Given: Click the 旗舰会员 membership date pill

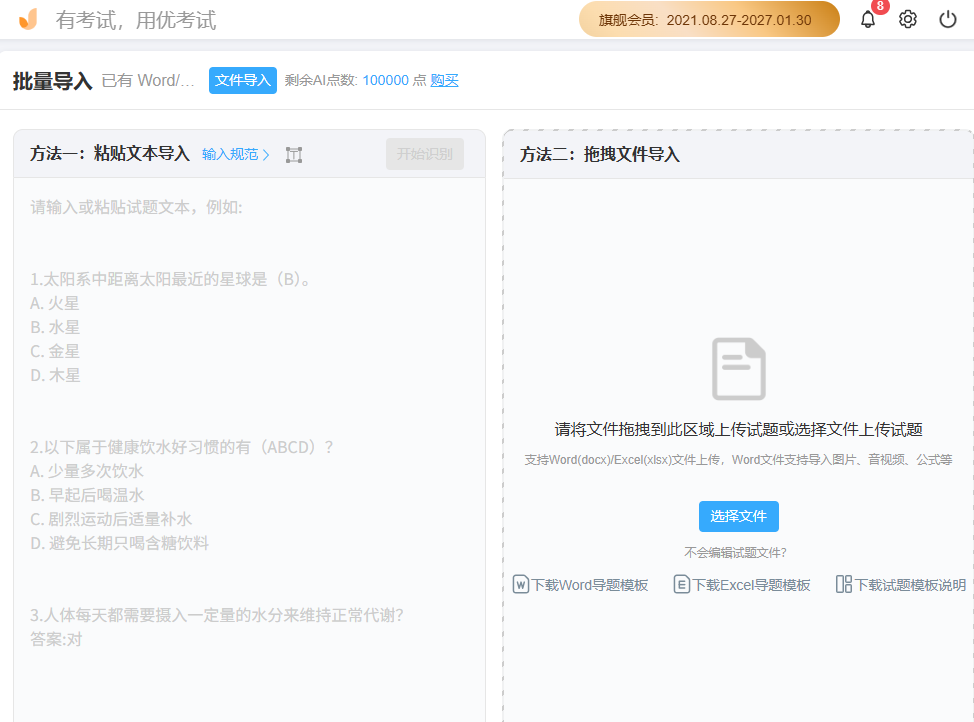Looking at the screenshot, I should pos(708,19).
